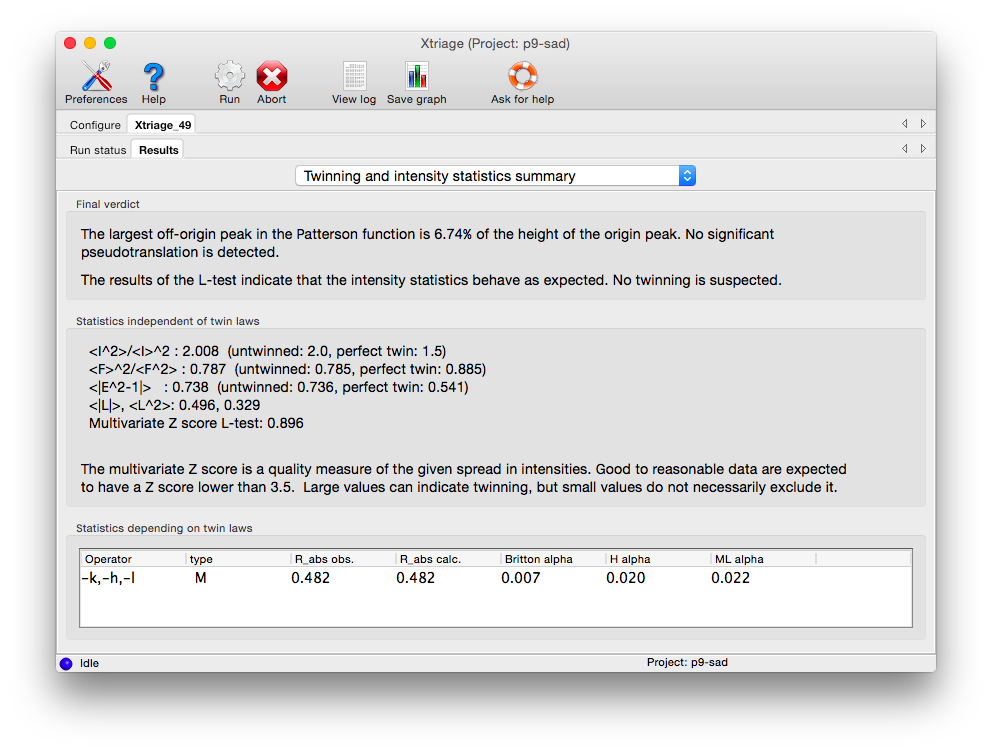992x752 pixels.
Task: Select the Results tab
Action: tap(159, 150)
